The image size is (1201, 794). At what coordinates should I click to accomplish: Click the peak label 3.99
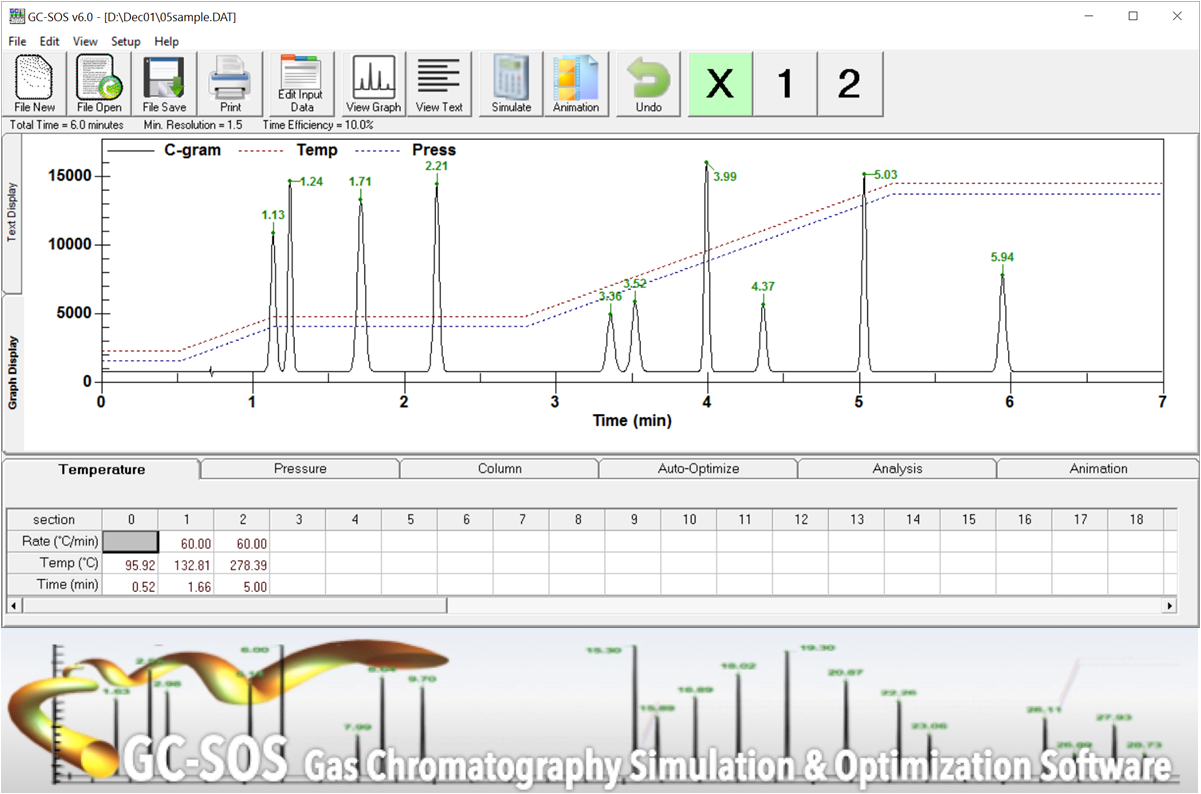(x=725, y=177)
